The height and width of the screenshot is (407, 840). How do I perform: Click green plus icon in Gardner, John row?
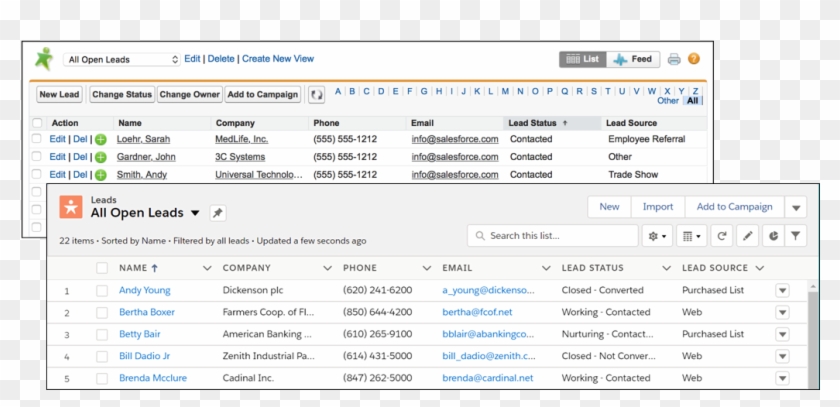click(101, 157)
